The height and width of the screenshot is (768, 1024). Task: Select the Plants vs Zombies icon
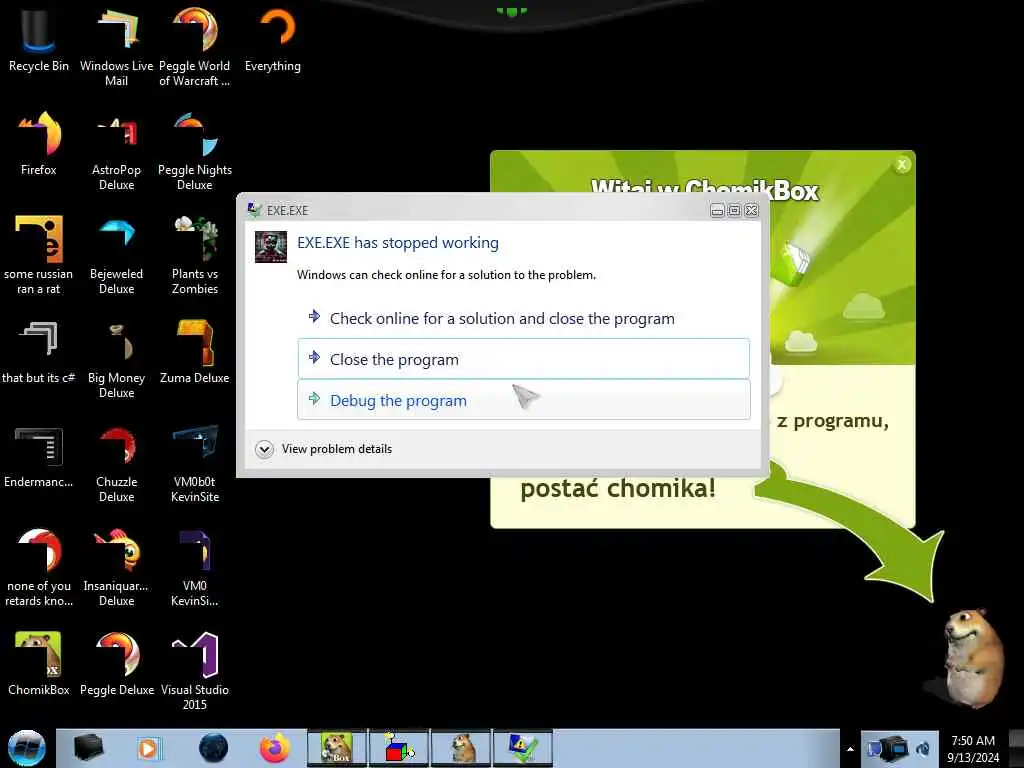pyautogui.click(x=195, y=255)
